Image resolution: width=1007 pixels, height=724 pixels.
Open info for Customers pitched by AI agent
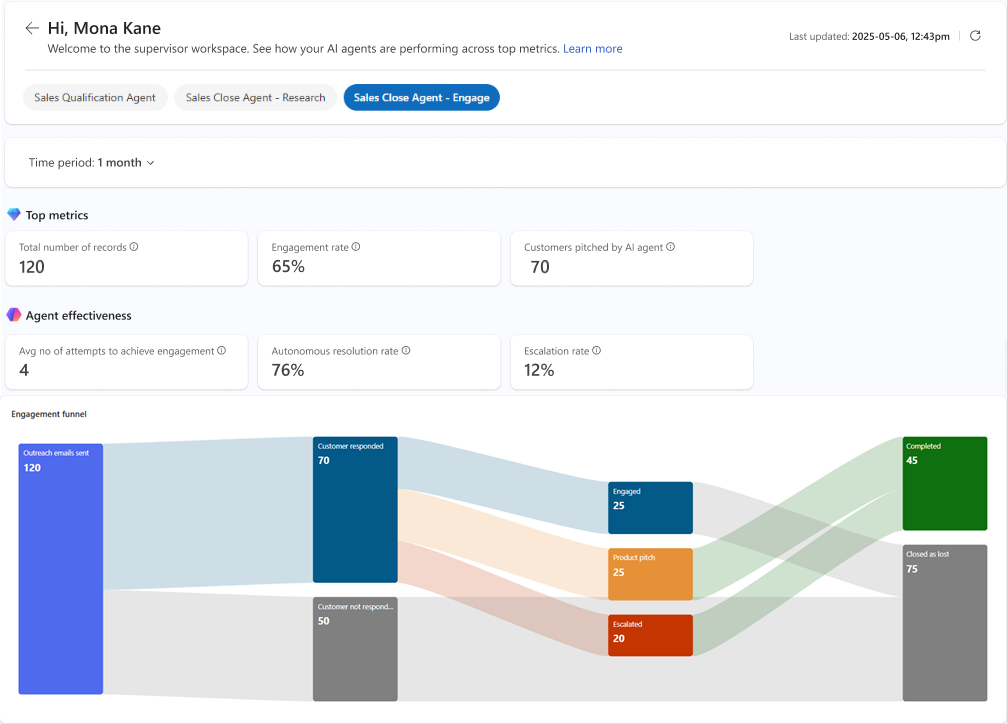click(671, 246)
